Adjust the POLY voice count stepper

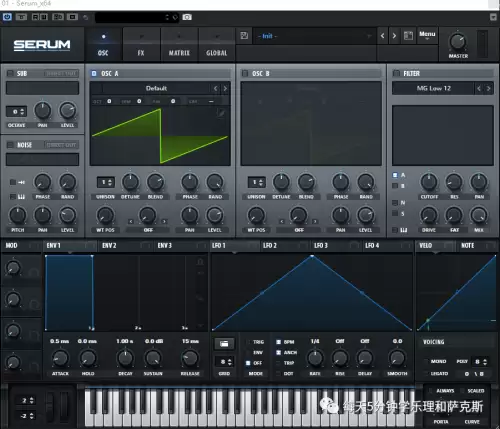[x=480, y=362]
